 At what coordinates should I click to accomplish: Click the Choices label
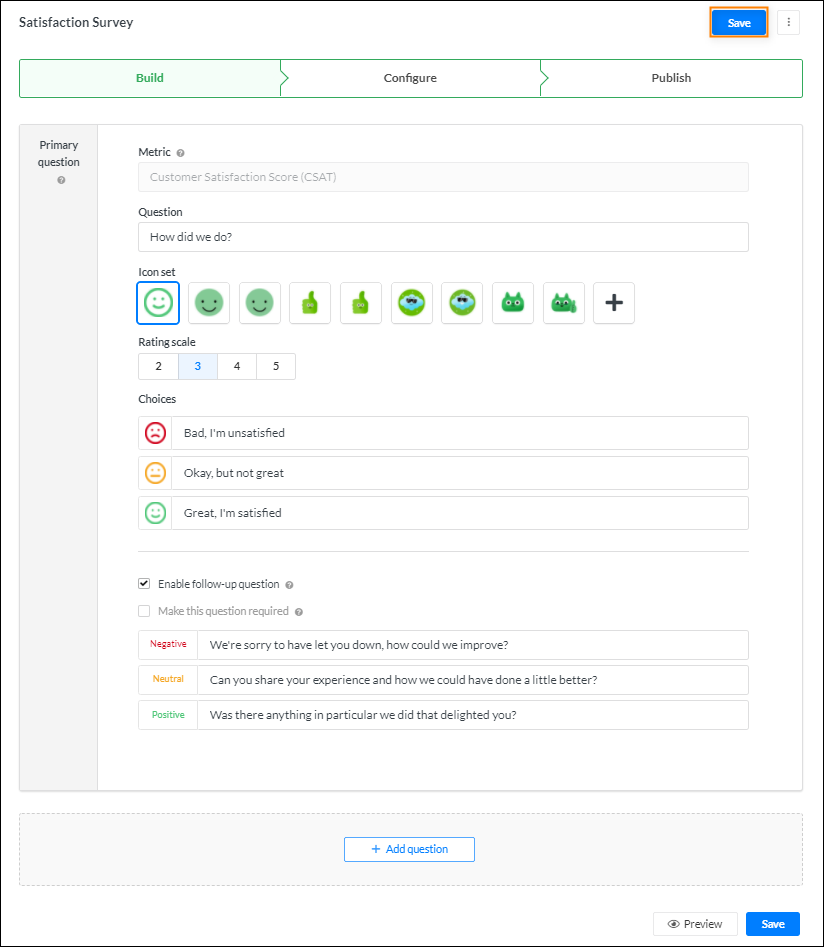[x=157, y=399]
